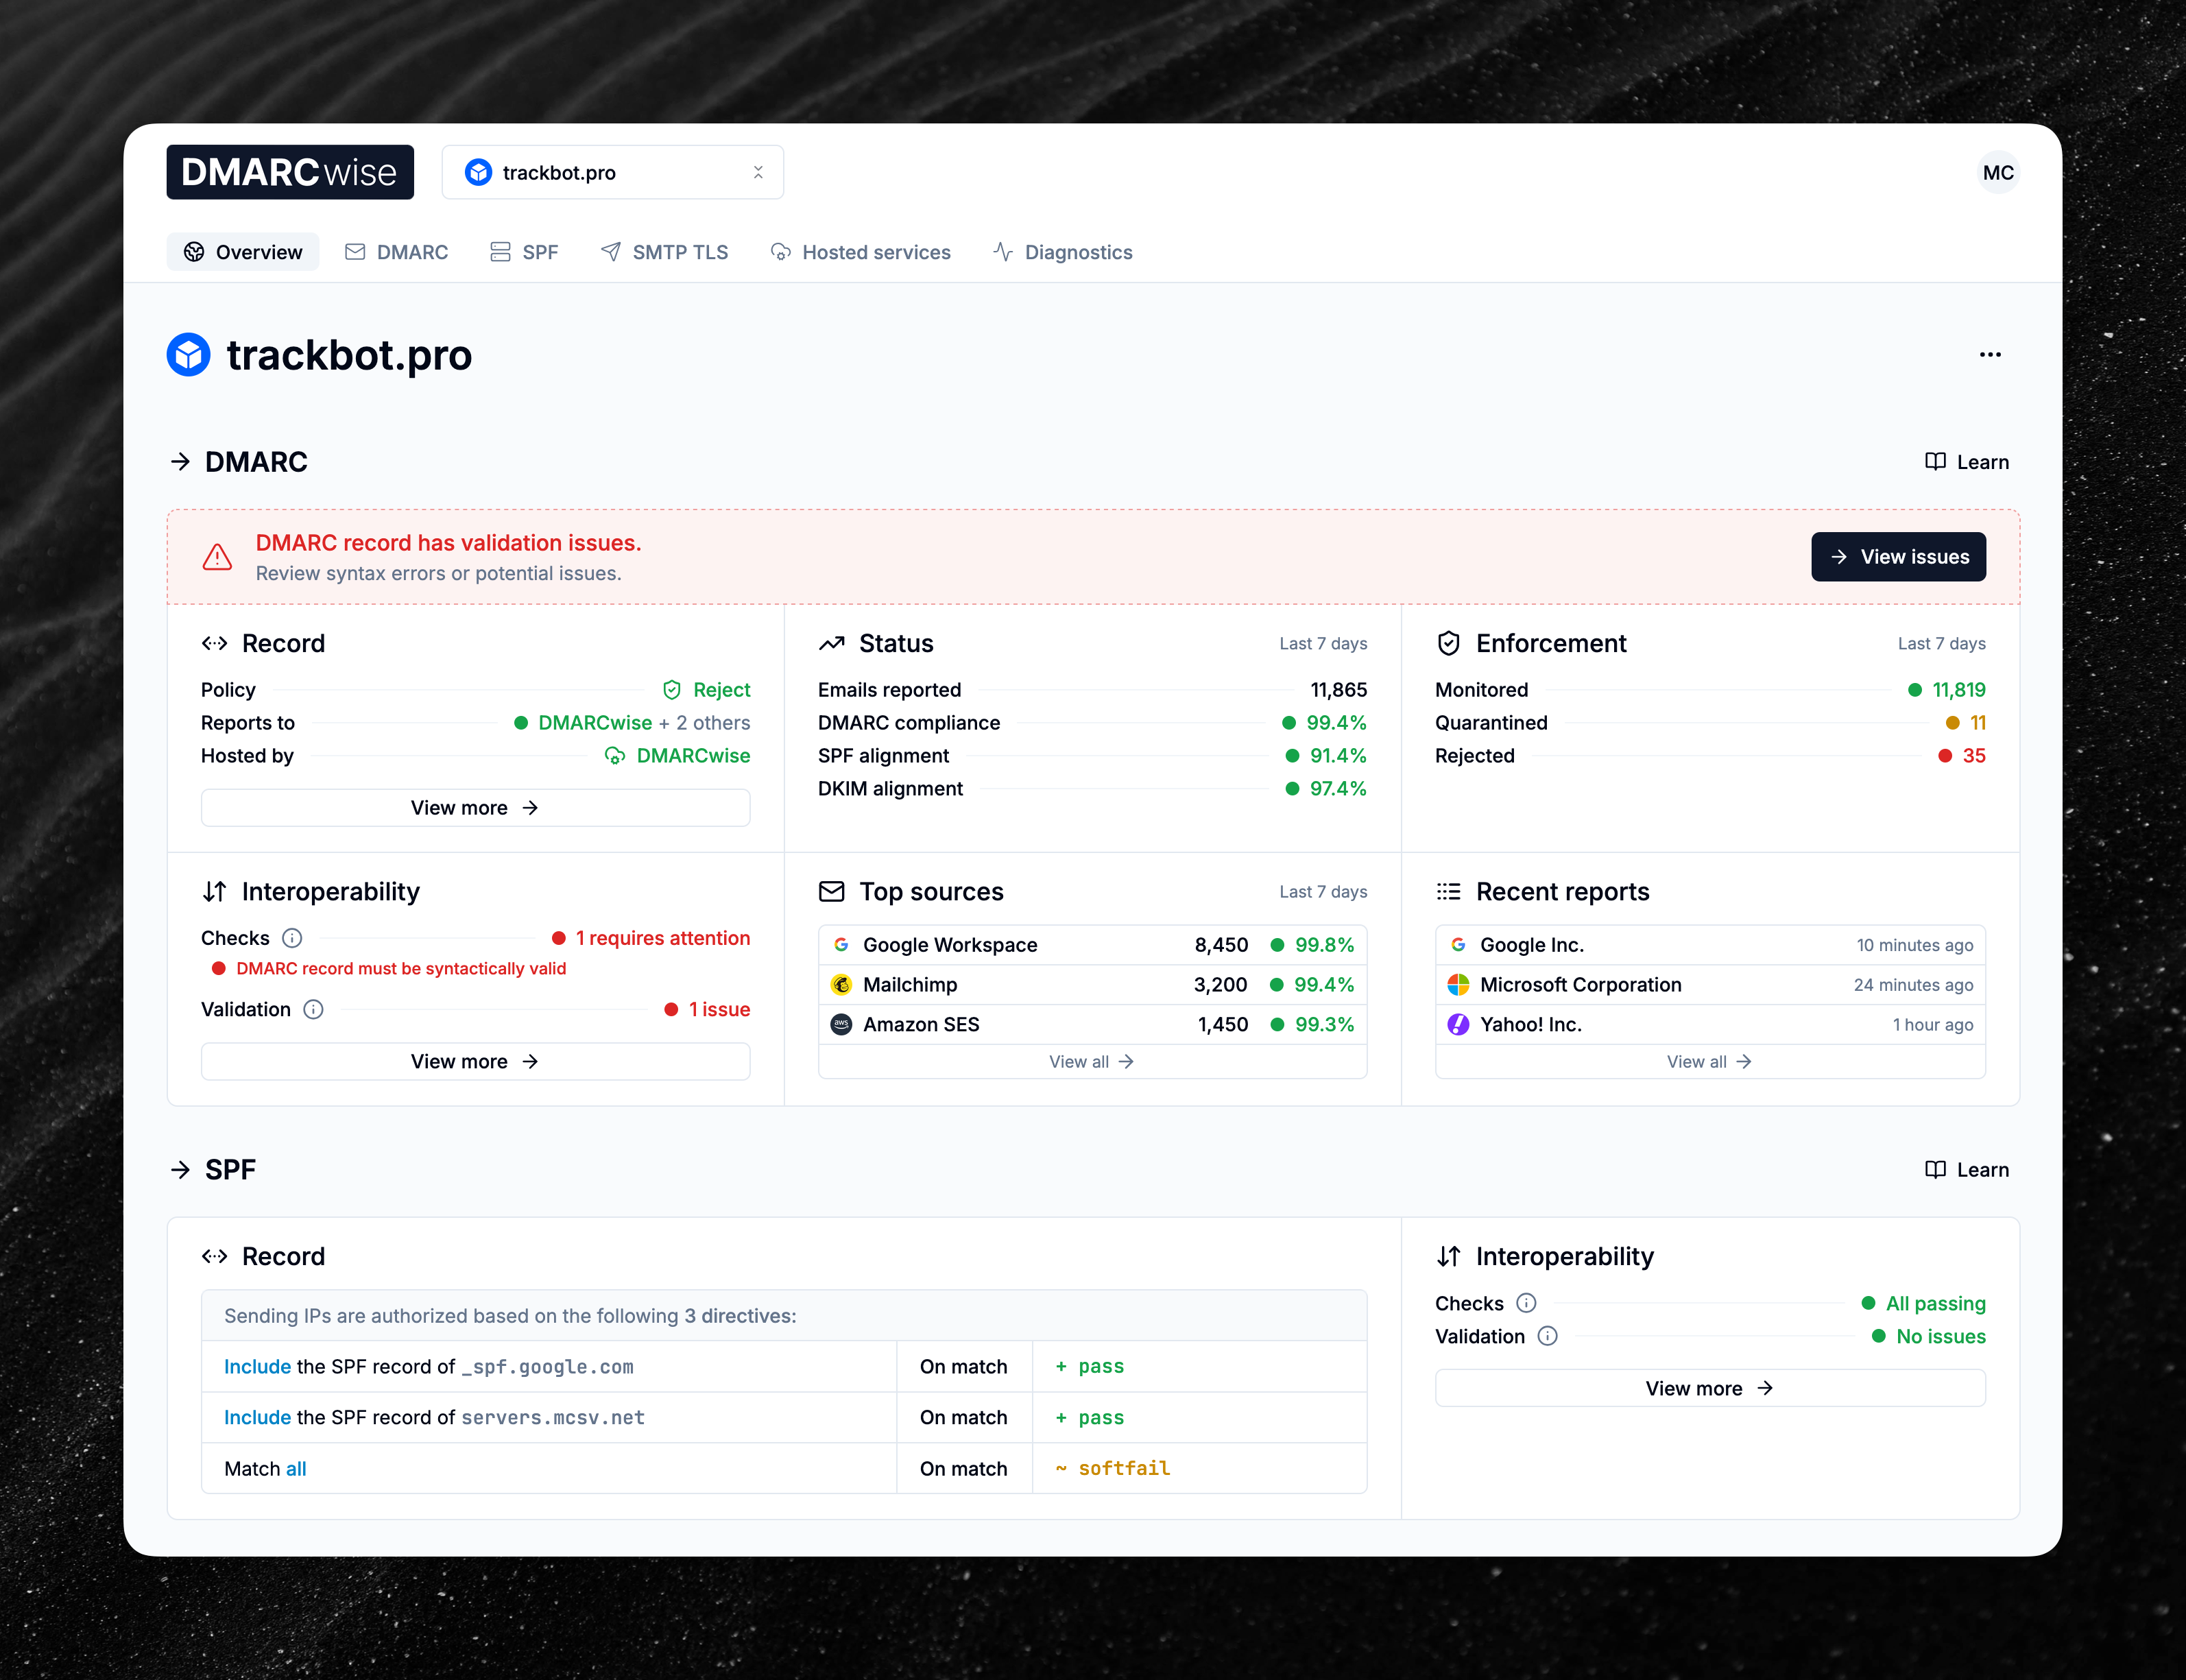The width and height of the screenshot is (2186, 1680).
Task: Open the trackbot.pro domain selector dropdown
Action: click(613, 171)
